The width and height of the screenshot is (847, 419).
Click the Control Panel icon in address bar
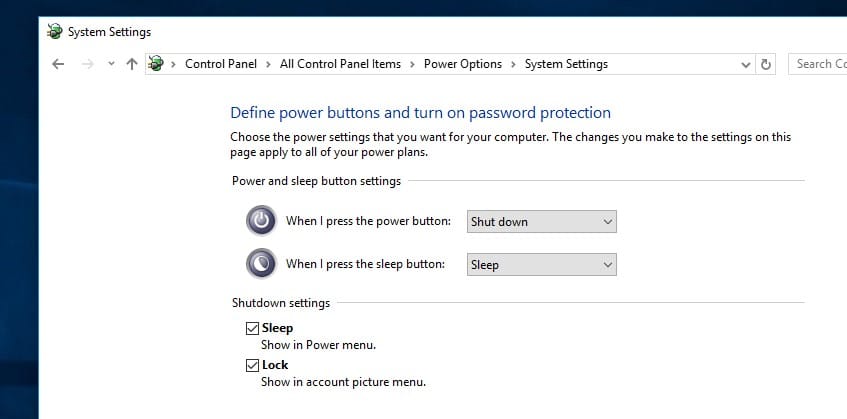pyautogui.click(x=155, y=64)
